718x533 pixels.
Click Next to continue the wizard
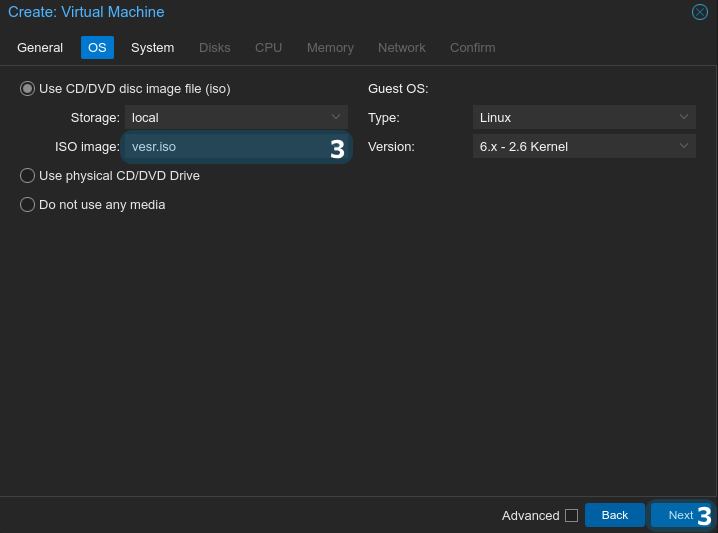(680, 515)
